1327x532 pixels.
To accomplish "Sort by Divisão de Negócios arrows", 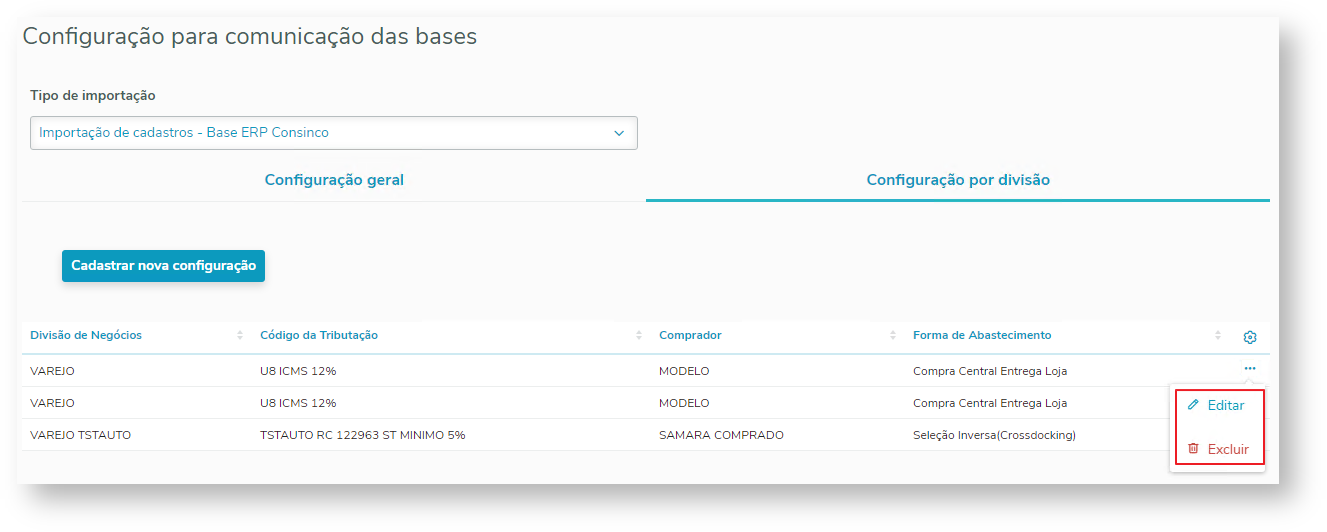I will tap(240, 335).
